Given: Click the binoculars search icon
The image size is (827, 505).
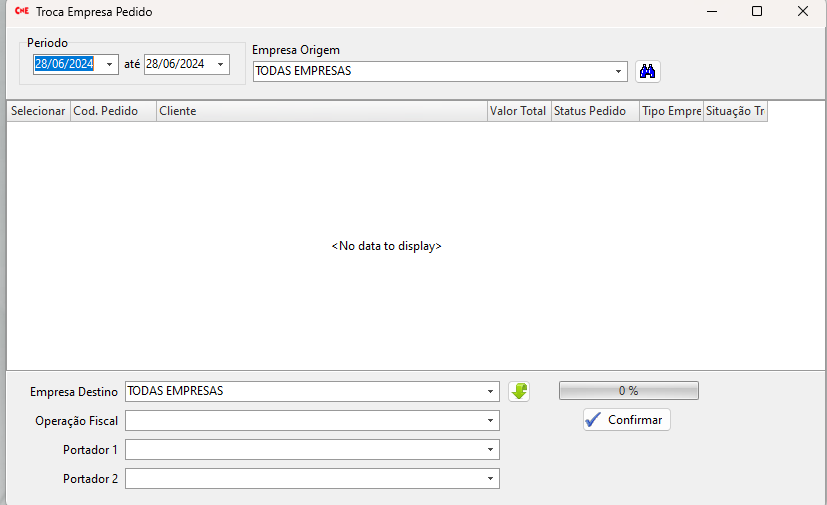Looking at the screenshot, I should pyautogui.click(x=648, y=71).
